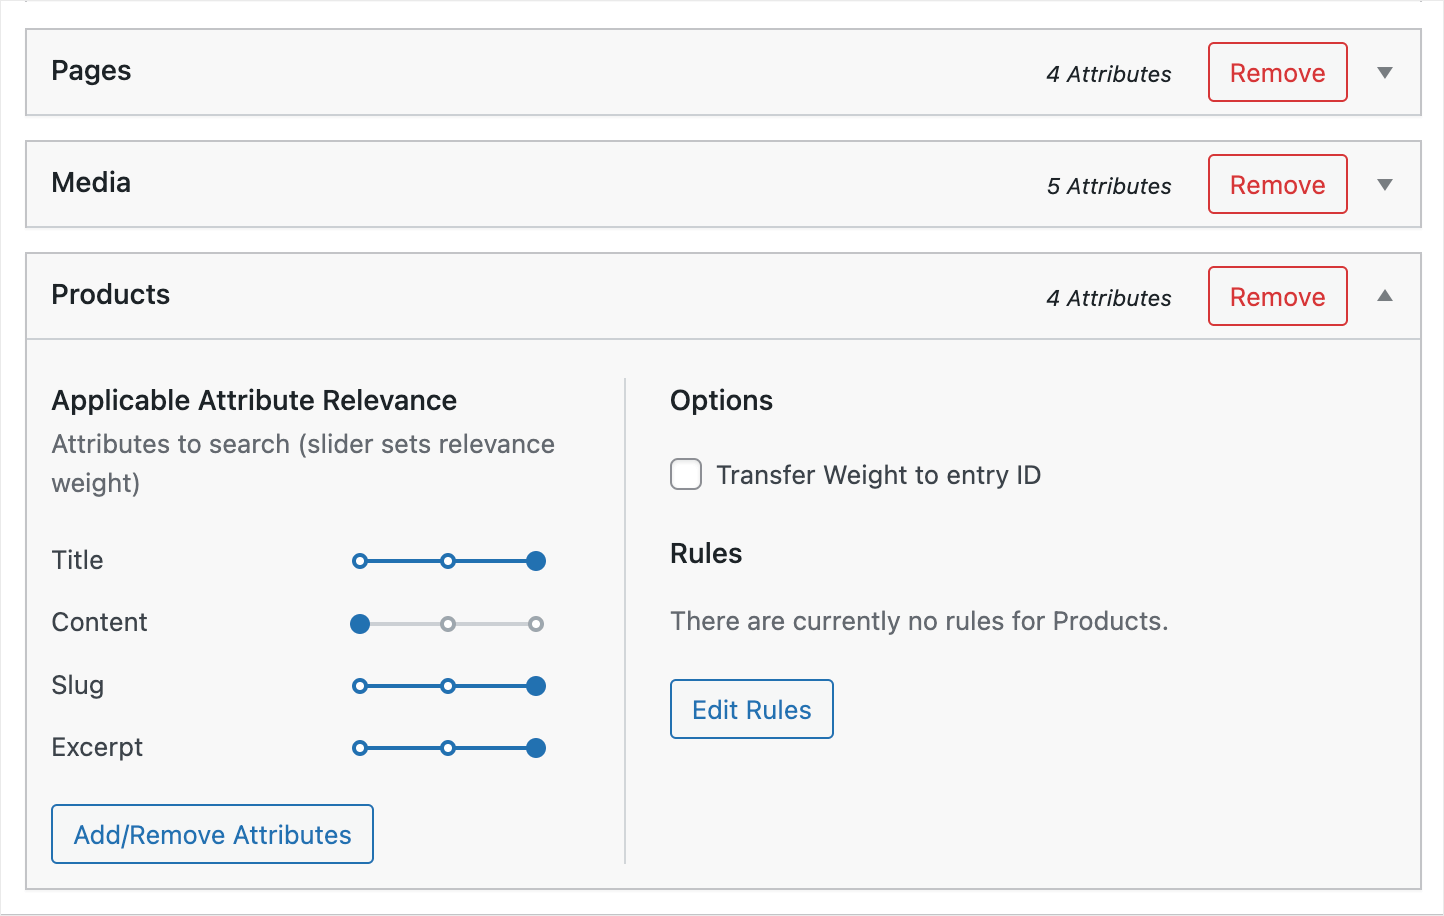The width and height of the screenshot is (1444, 916).
Task: Click '4 Attributes' label in Products row
Action: [1109, 298]
